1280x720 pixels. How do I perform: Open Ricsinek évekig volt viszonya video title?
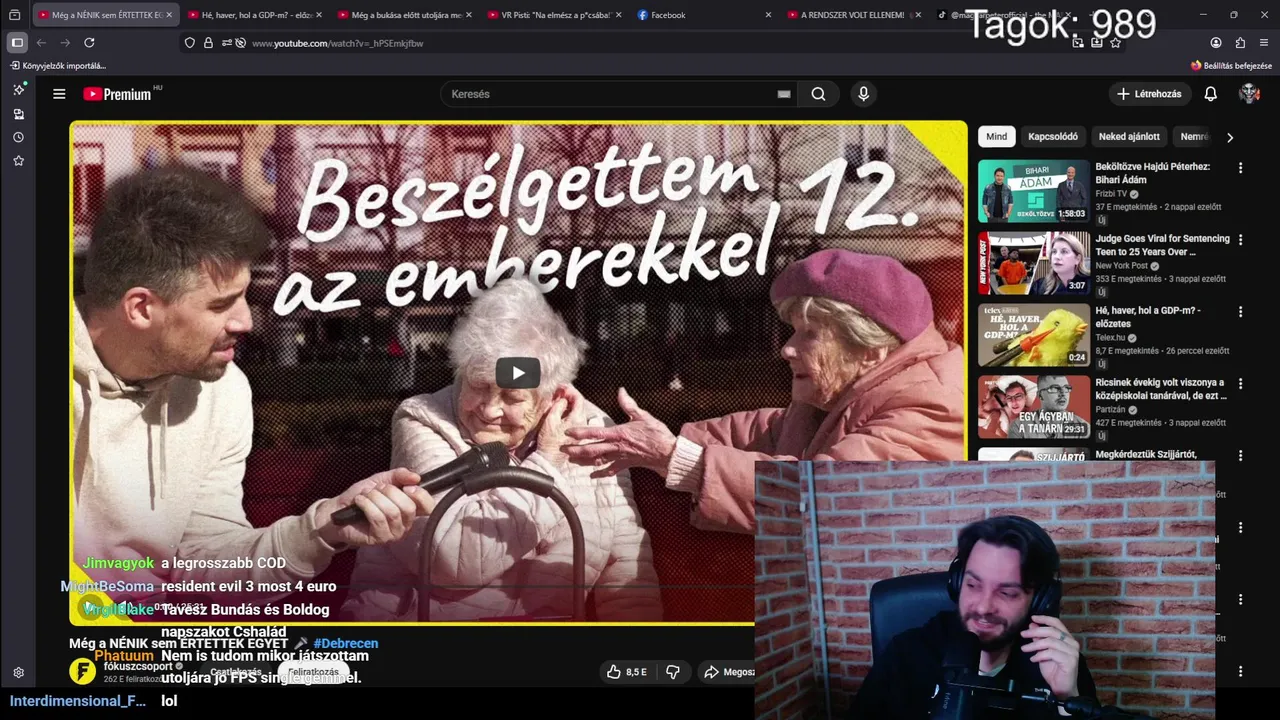tap(1160, 389)
